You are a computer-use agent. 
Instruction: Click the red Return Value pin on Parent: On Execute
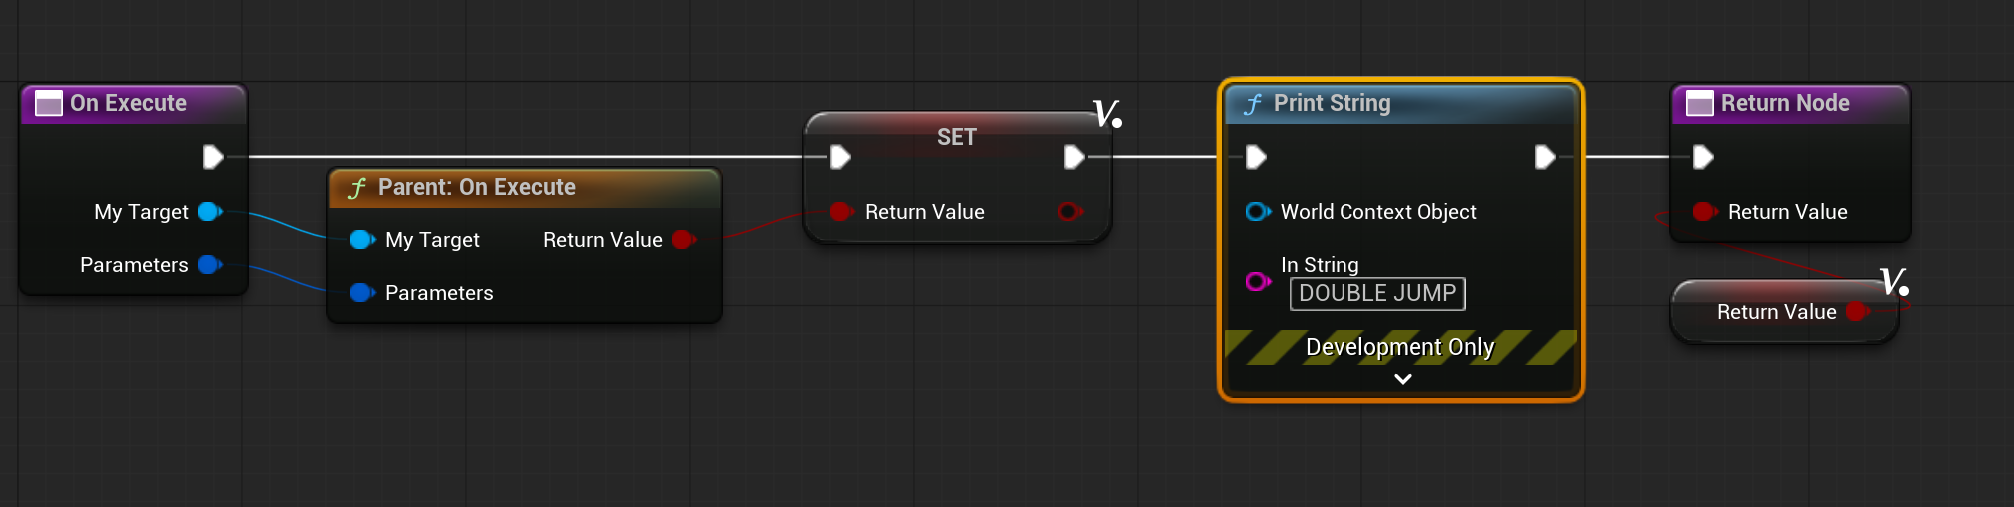tap(684, 240)
